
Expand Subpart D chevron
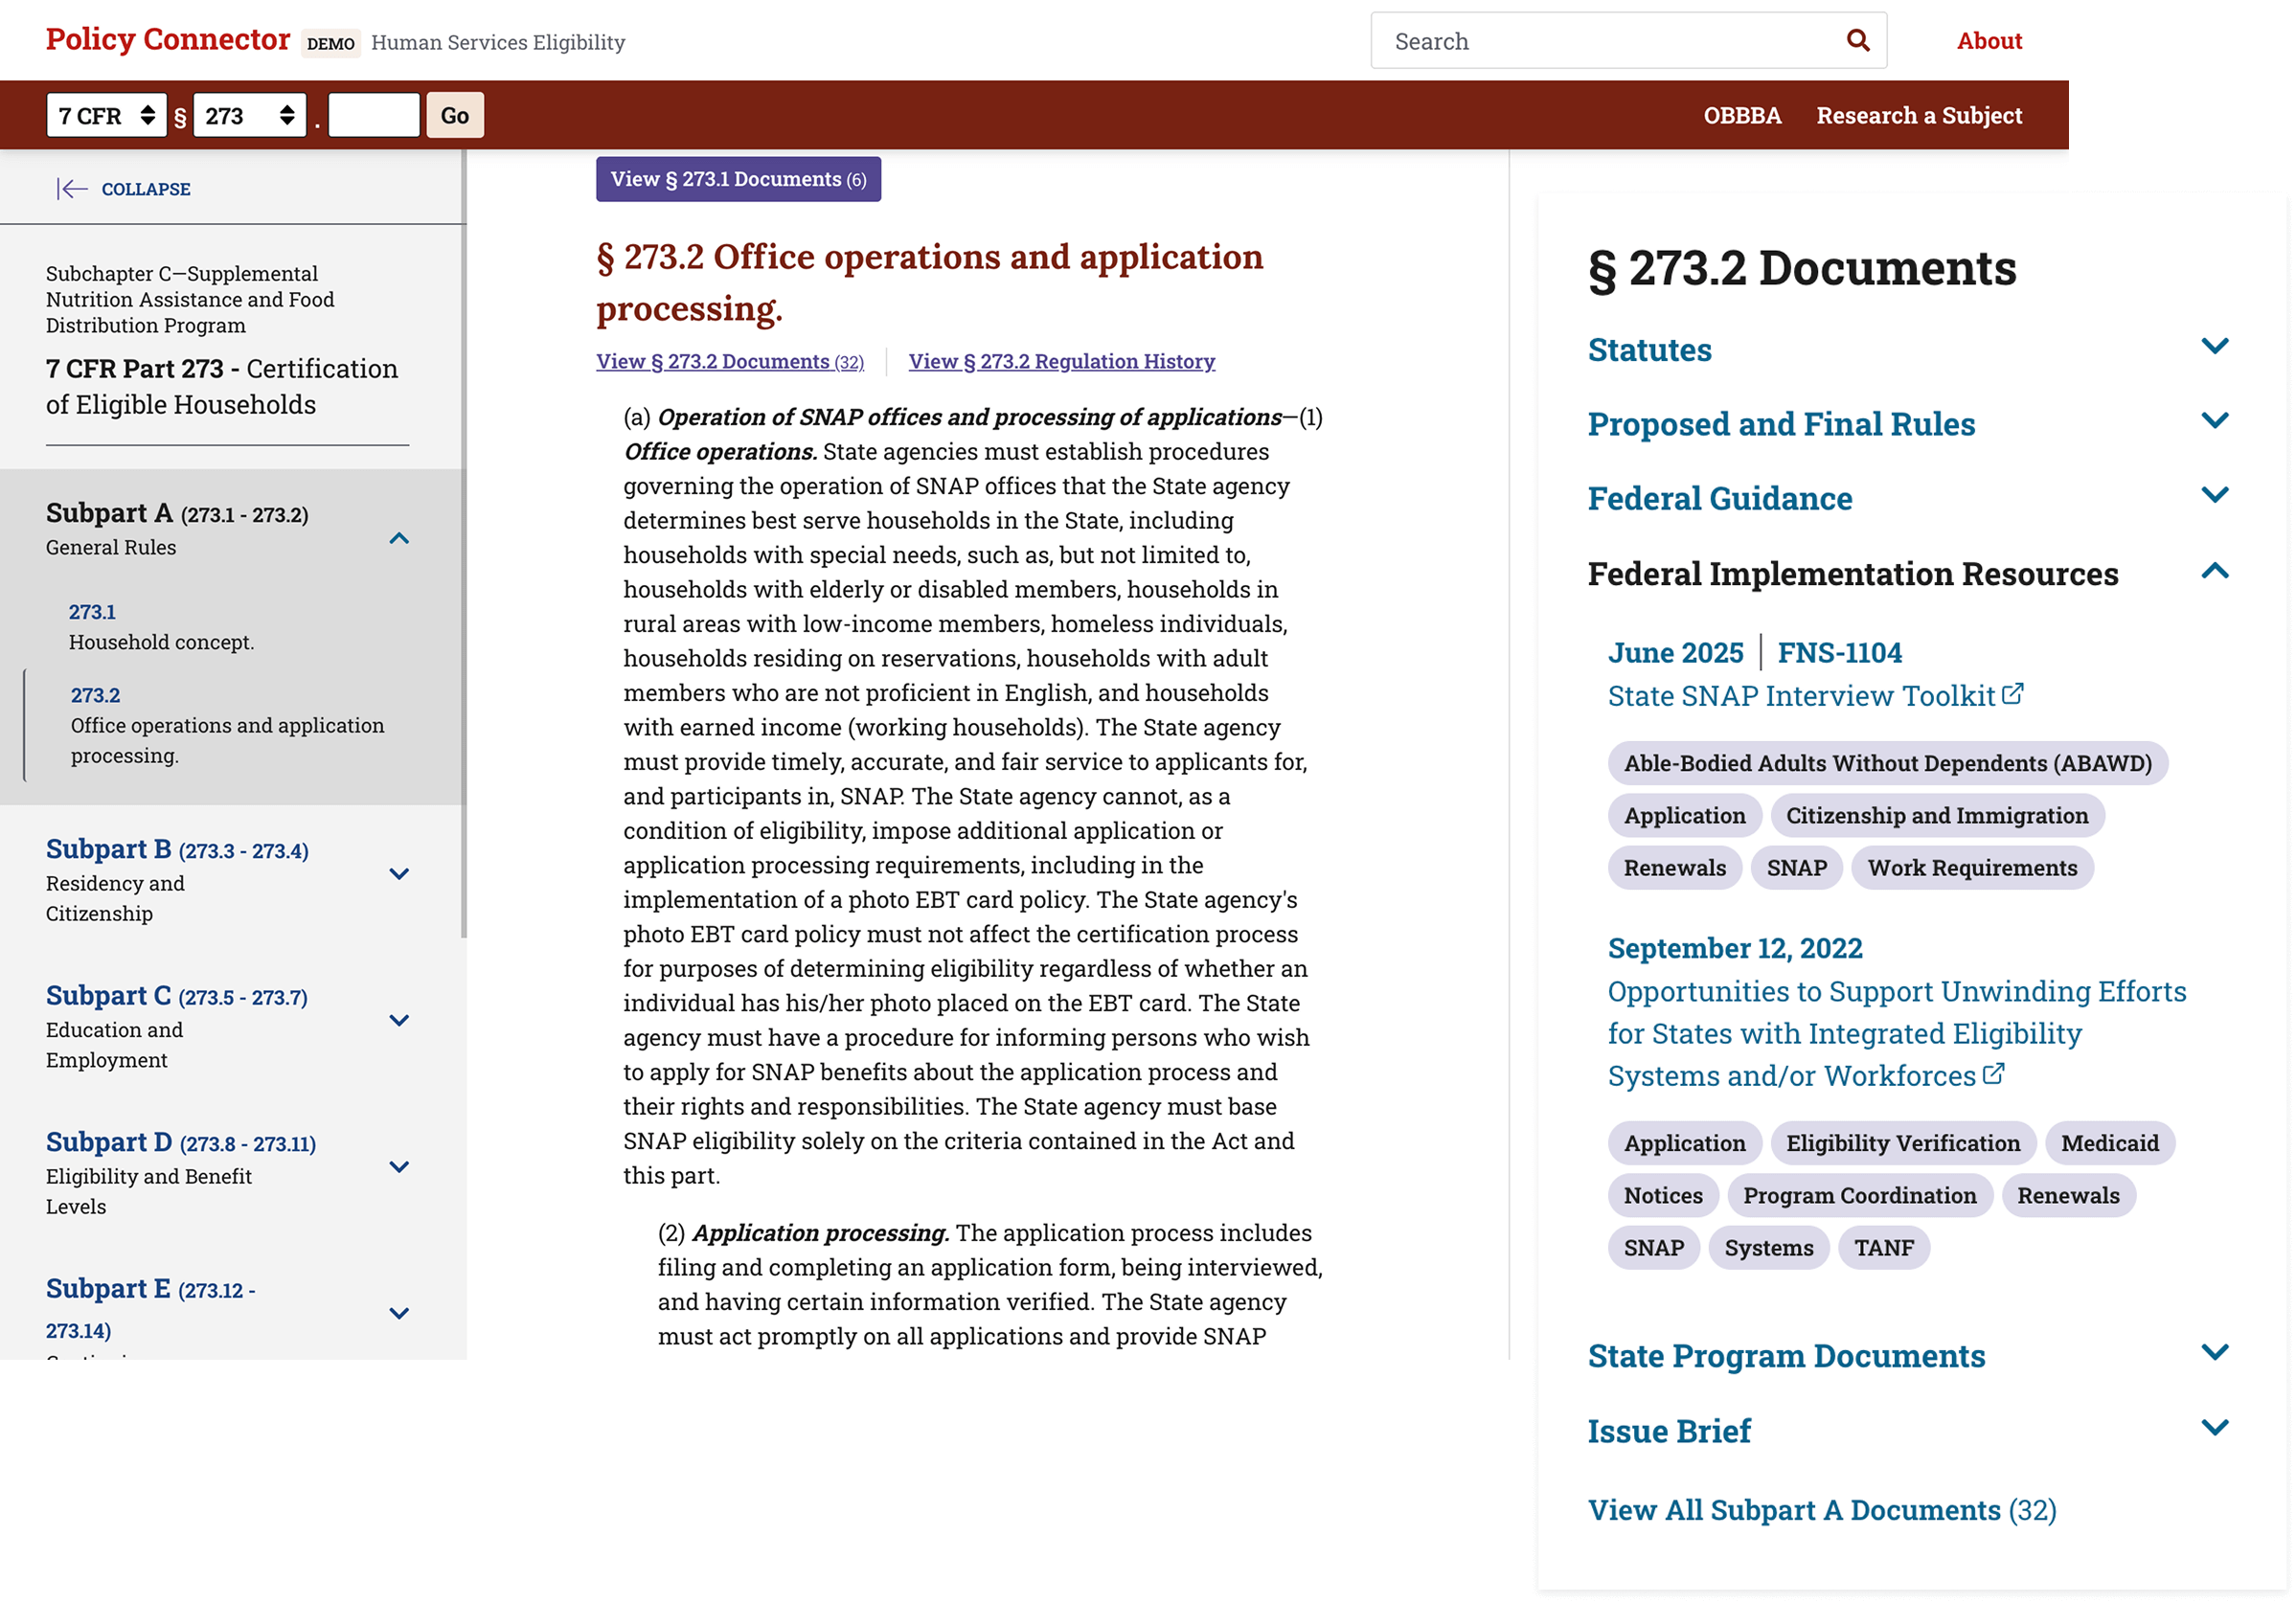(399, 1167)
